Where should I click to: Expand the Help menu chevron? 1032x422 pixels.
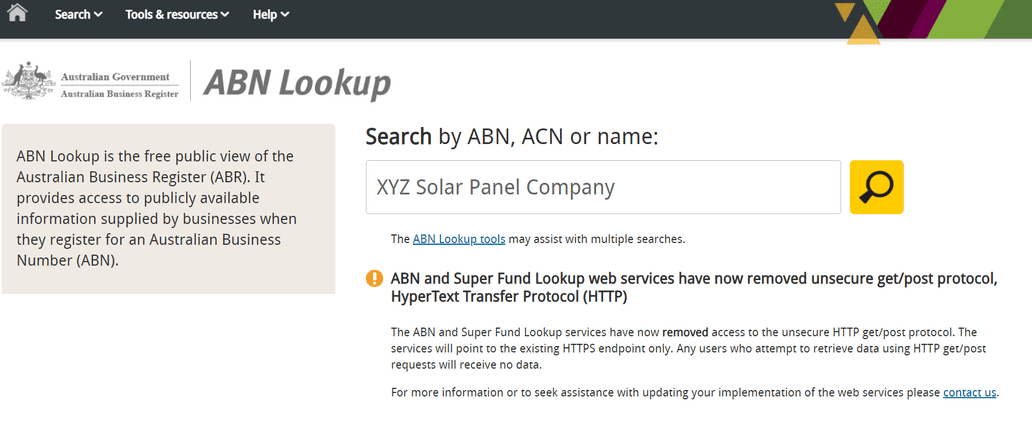tap(284, 14)
